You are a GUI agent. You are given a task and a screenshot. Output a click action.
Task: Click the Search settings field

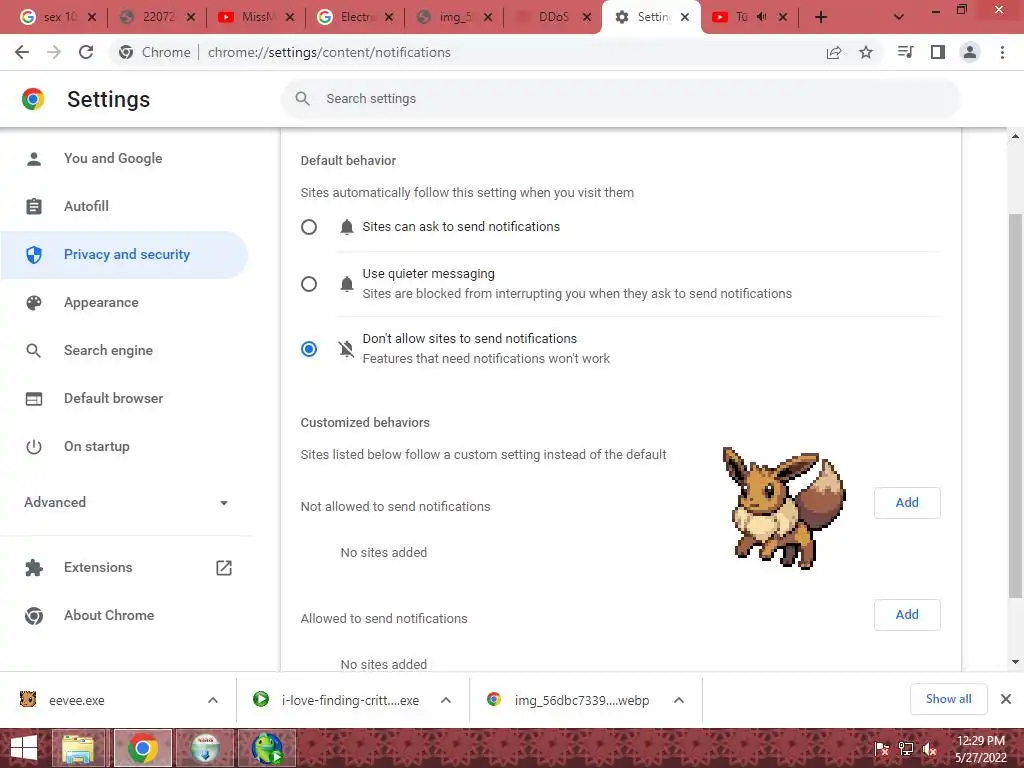[620, 99]
